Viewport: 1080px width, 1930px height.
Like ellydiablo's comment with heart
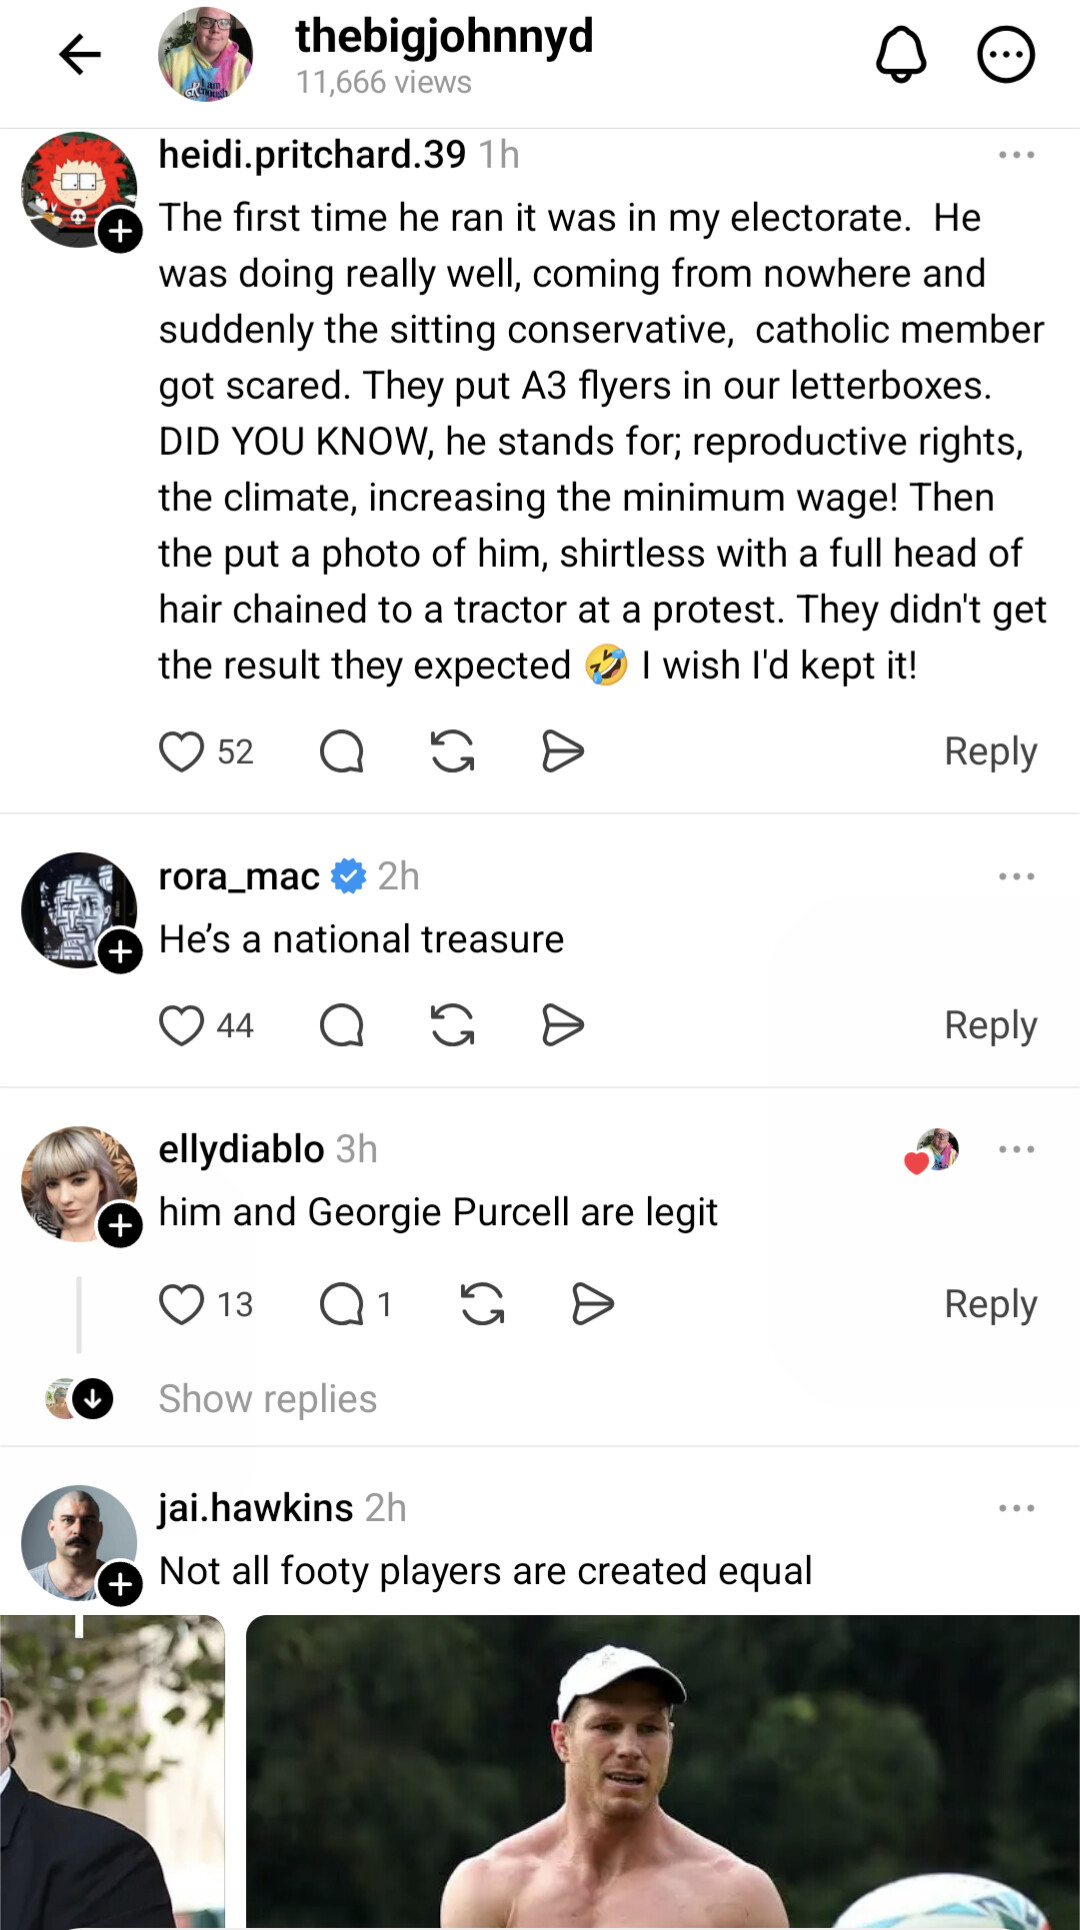pyautogui.click(x=181, y=1305)
